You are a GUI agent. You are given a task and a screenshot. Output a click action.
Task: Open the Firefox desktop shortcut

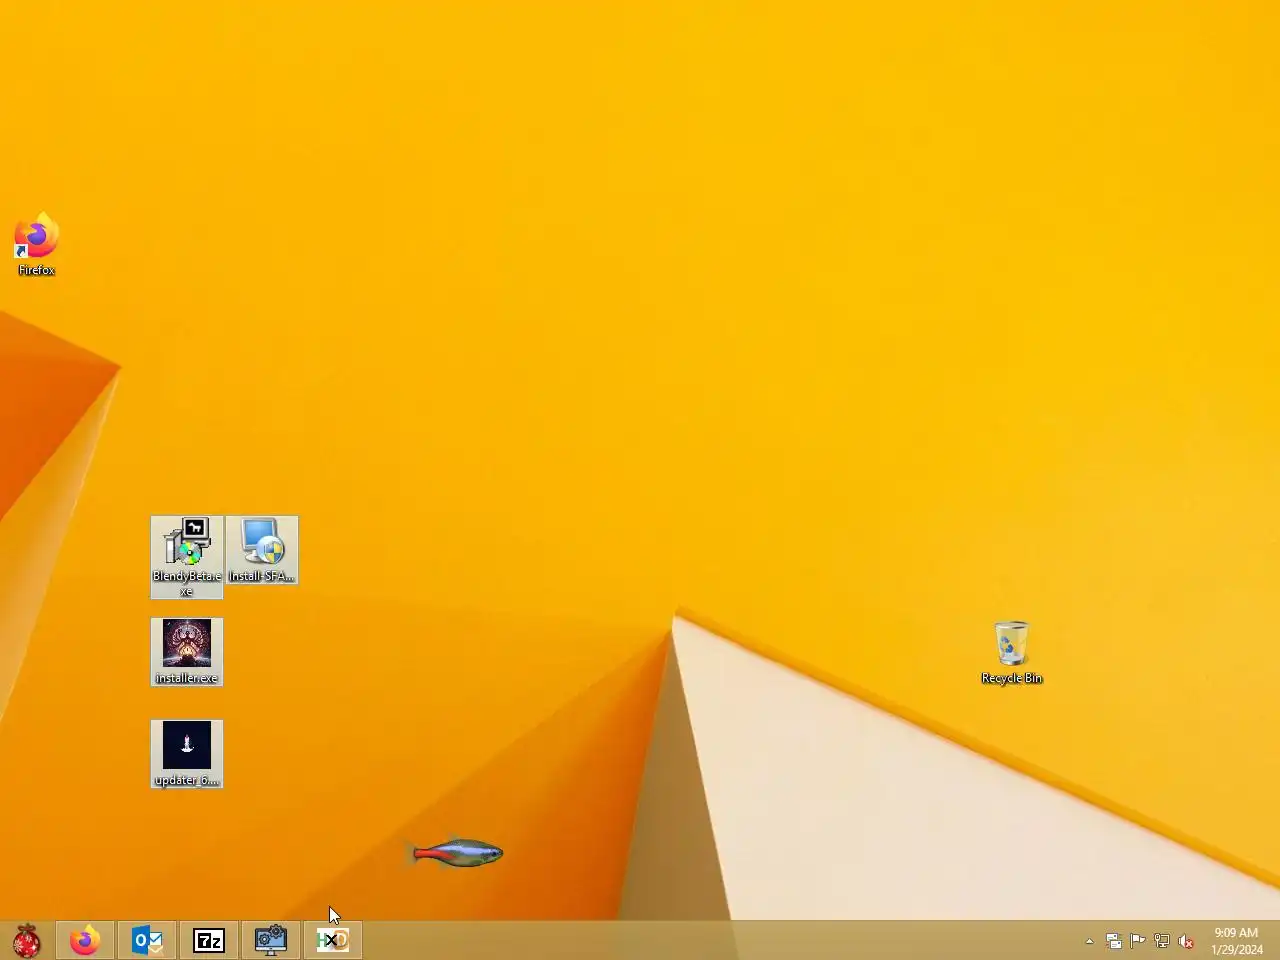(x=36, y=243)
